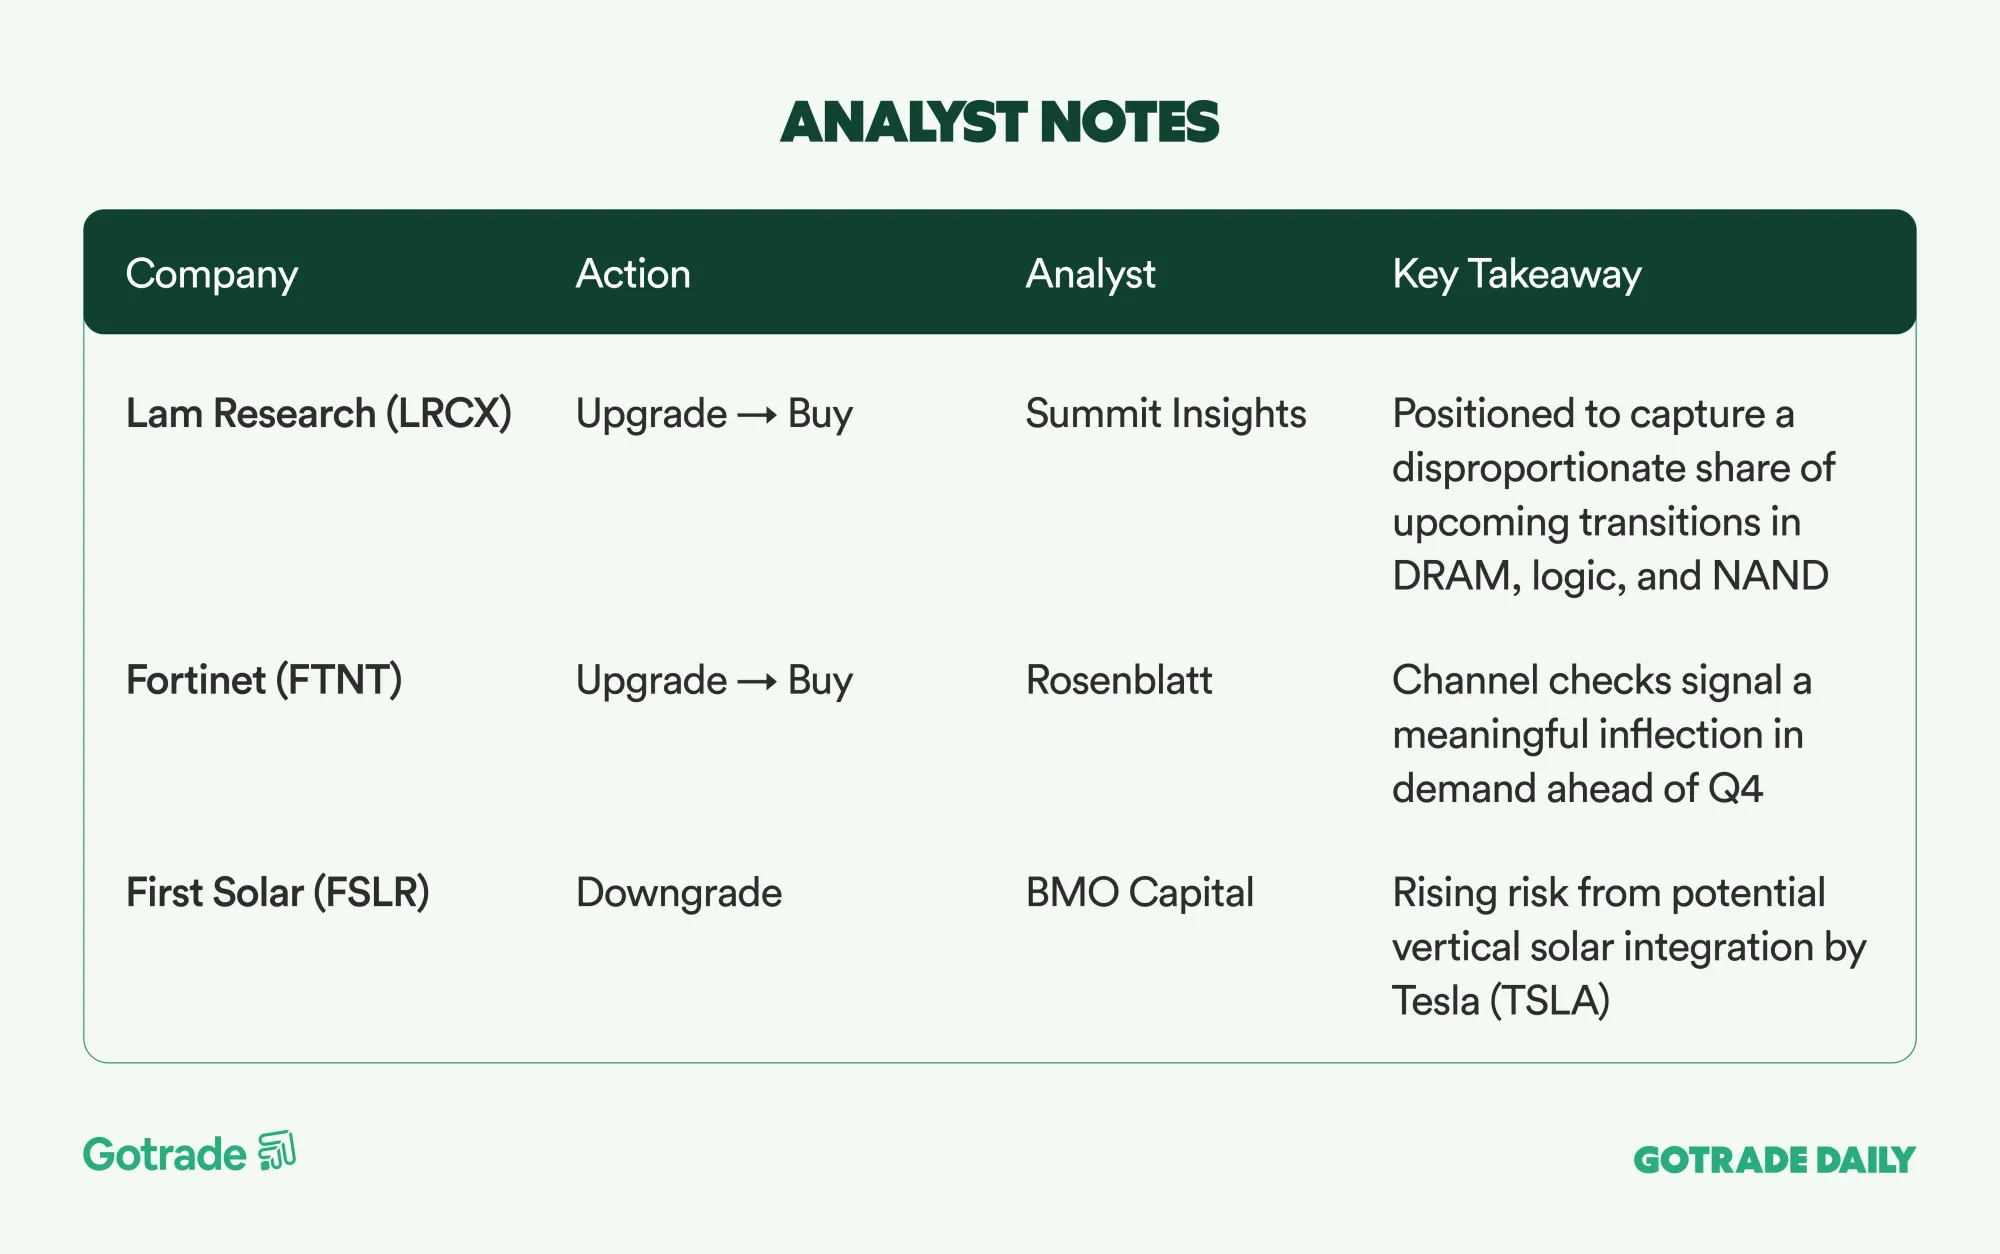Select the First Solar (FSLR) company name

277,893
